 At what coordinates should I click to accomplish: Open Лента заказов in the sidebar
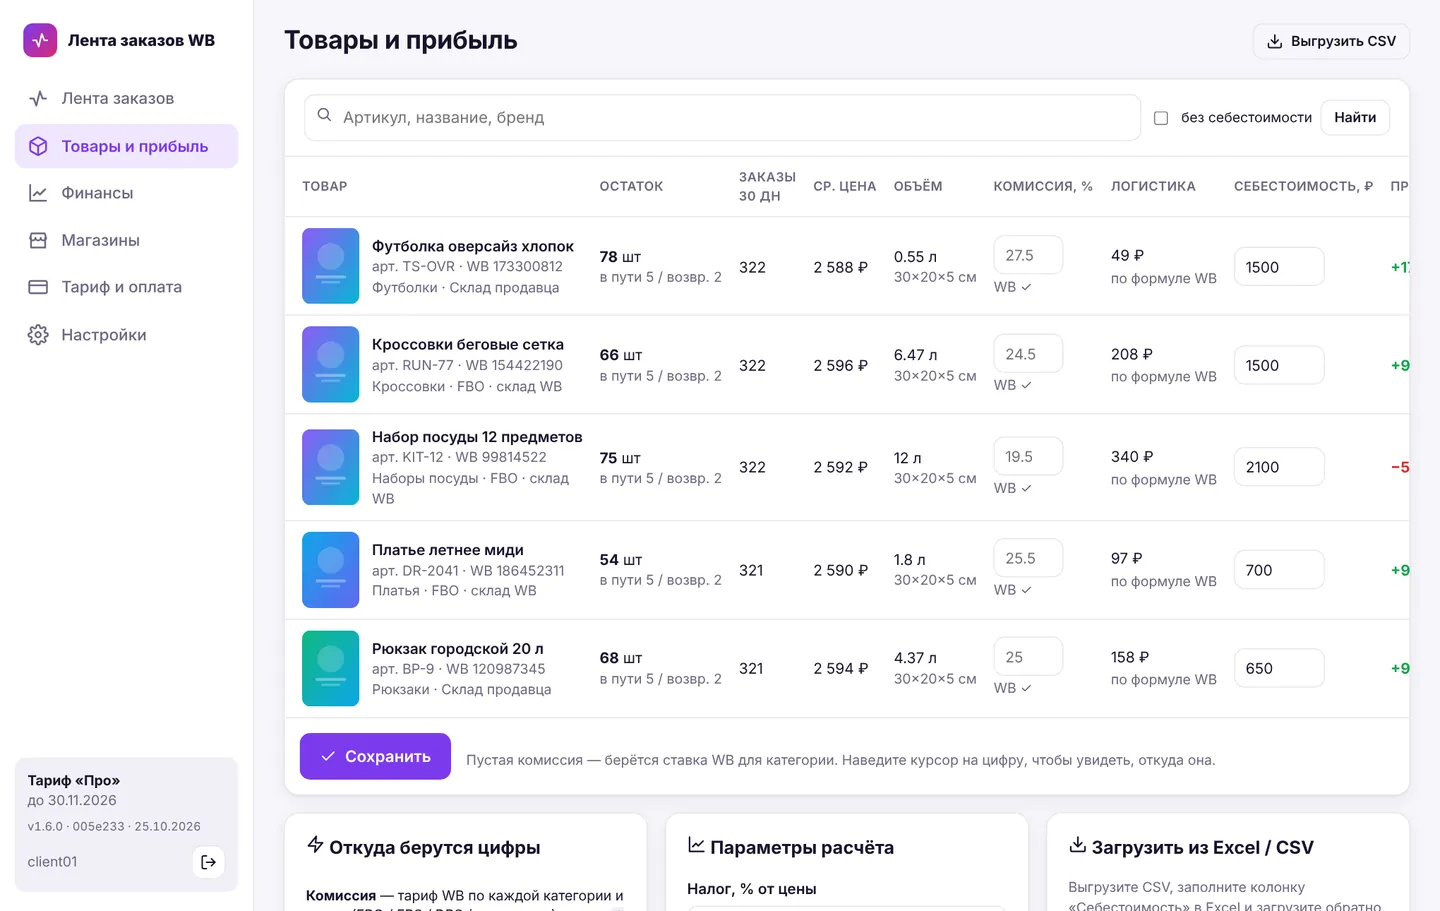[x=126, y=98]
